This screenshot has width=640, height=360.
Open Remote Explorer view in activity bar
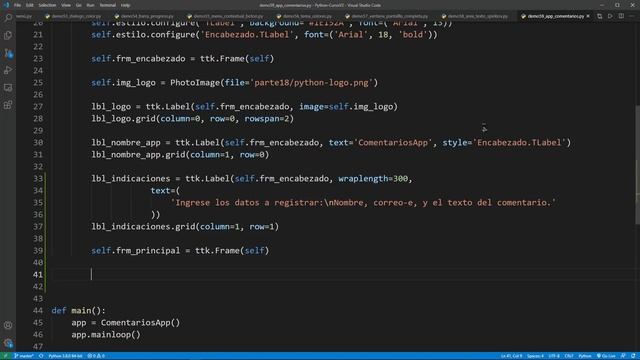pyautogui.click(x=8, y=88)
